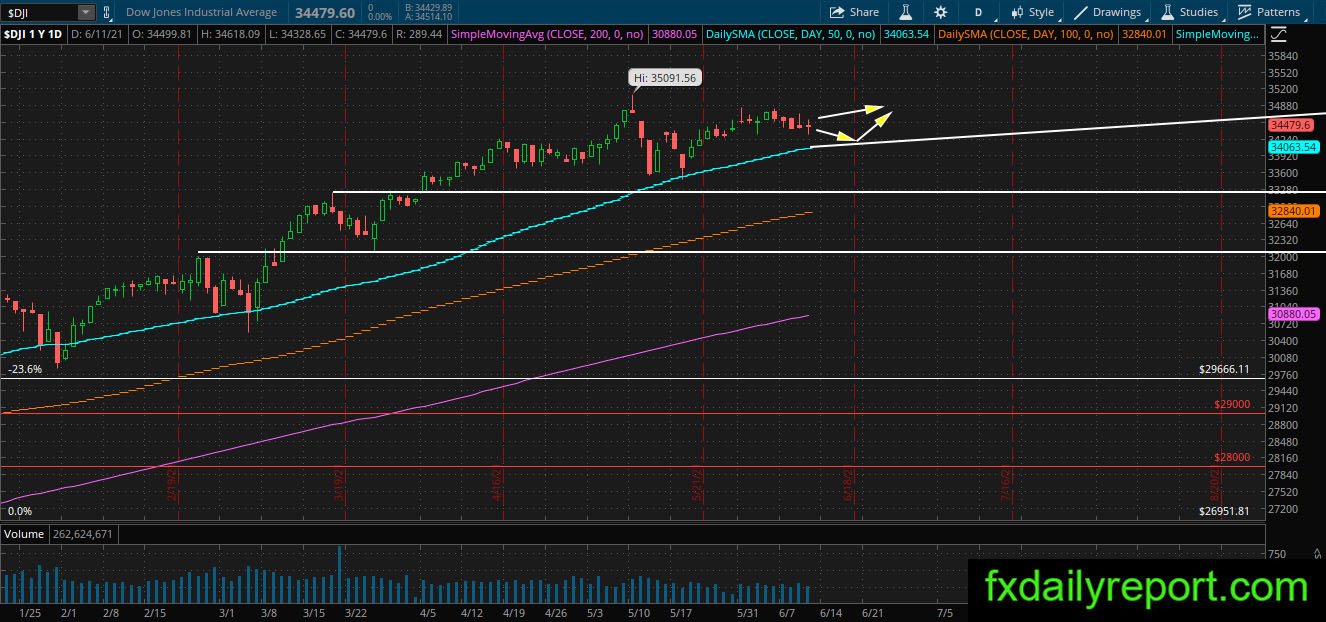Click the 6/14 date on time axis
The height and width of the screenshot is (622, 1326).
[830, 612]
